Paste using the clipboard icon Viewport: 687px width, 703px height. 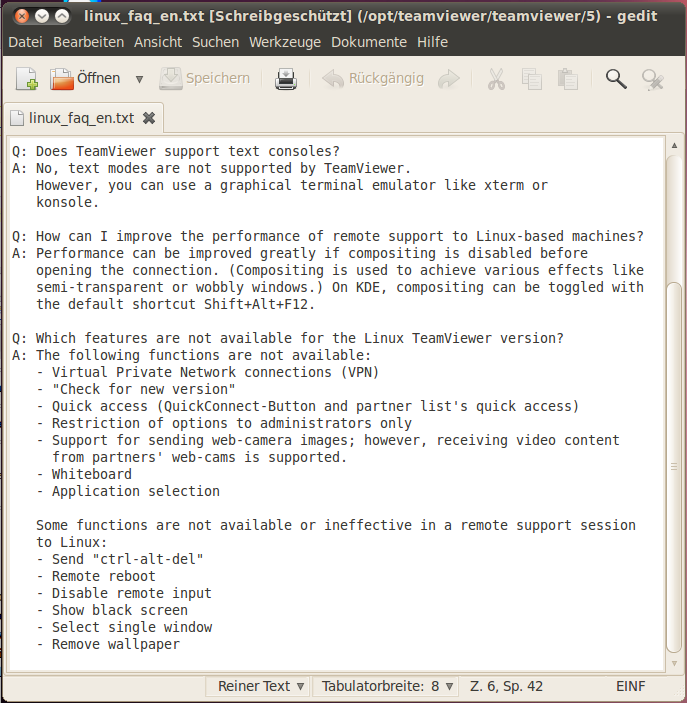click(x=568, y=79)
